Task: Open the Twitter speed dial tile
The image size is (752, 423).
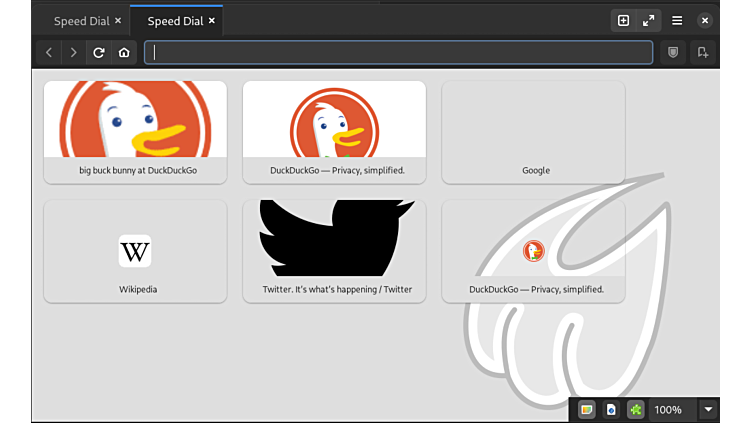Action: (334, 251)
